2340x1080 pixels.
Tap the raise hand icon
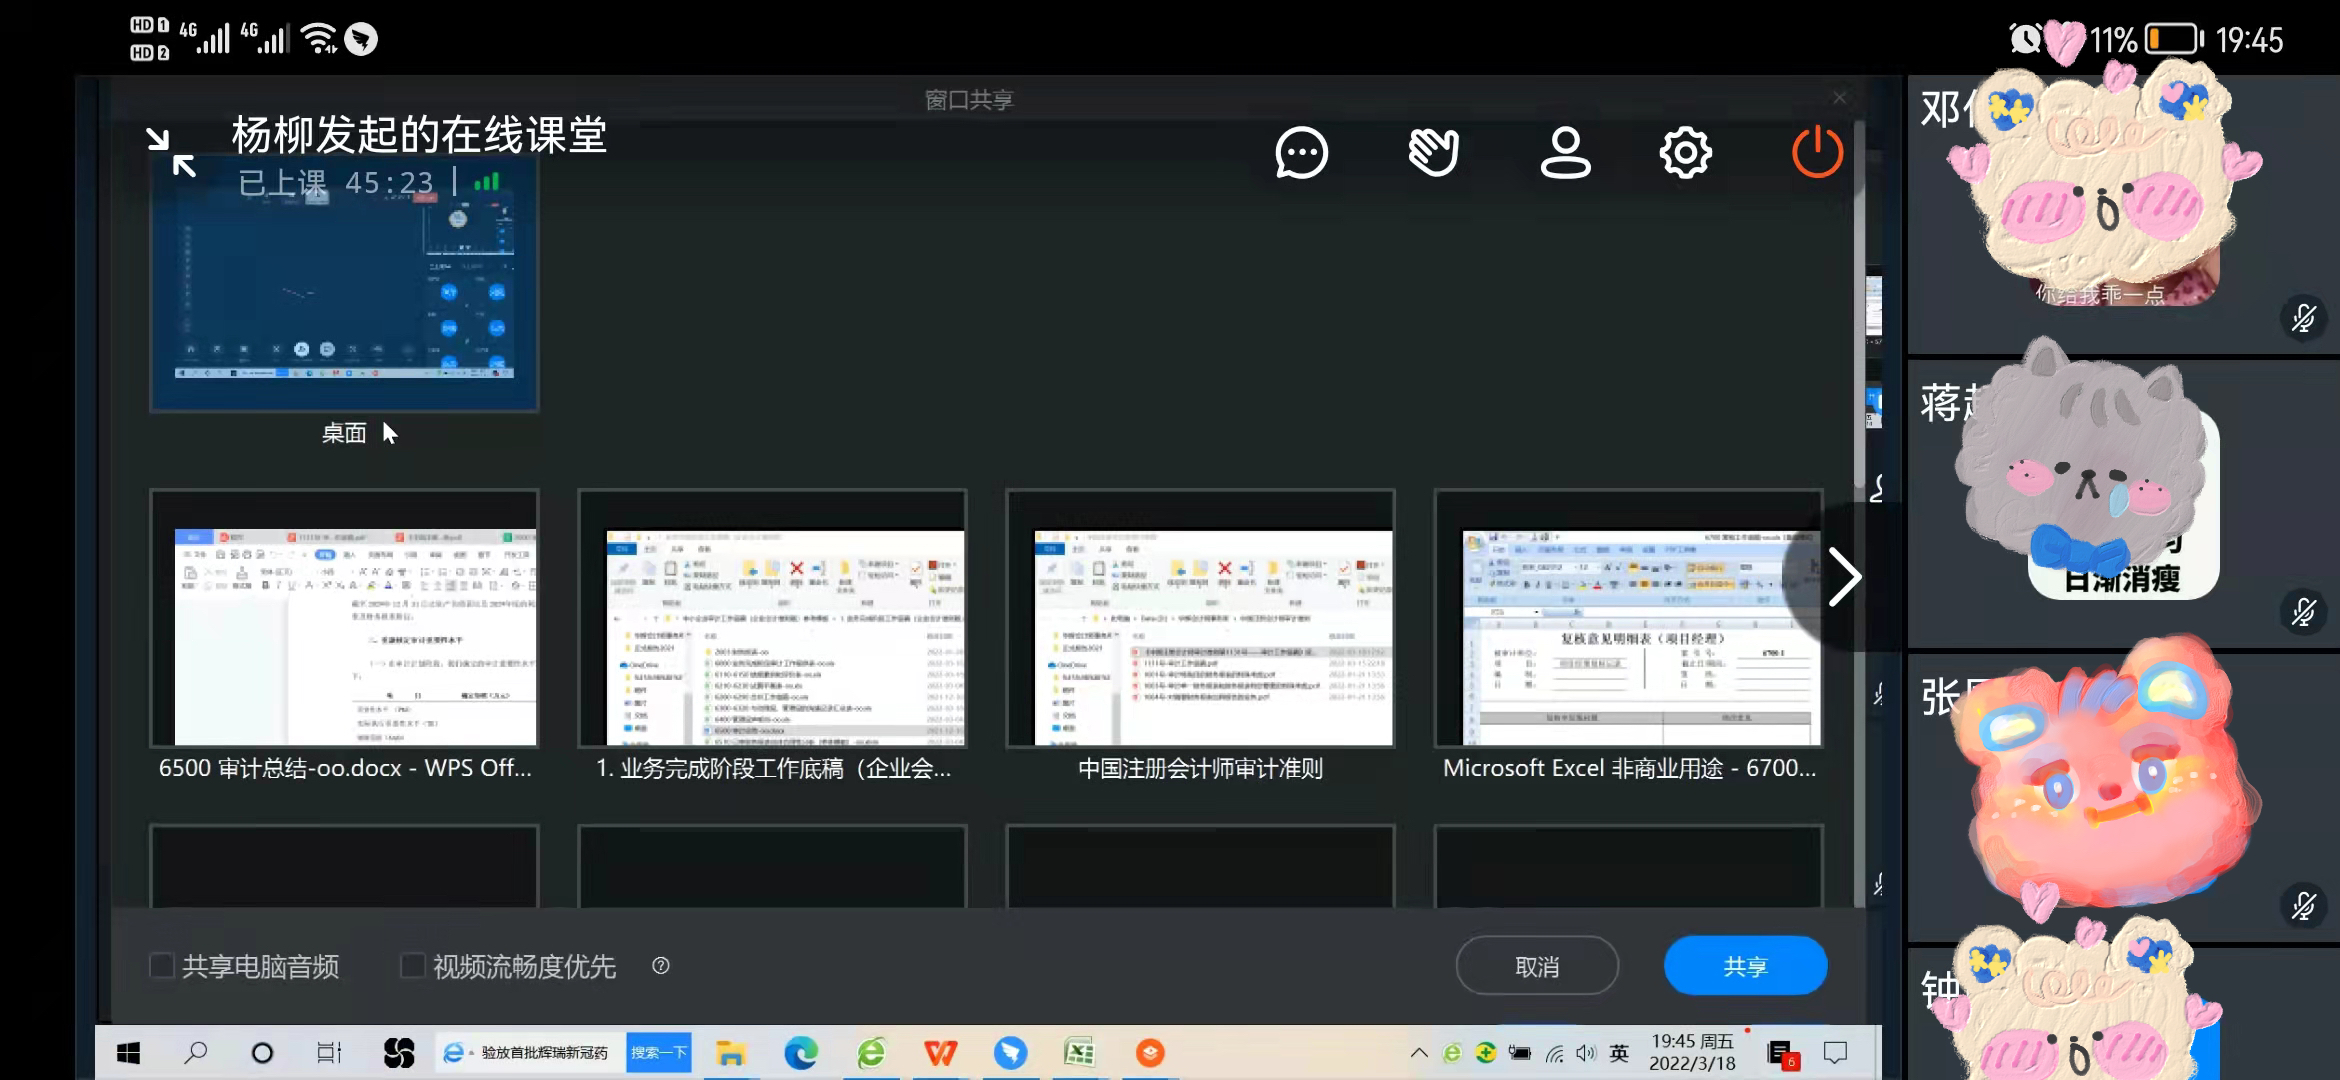pos(1433,153)
